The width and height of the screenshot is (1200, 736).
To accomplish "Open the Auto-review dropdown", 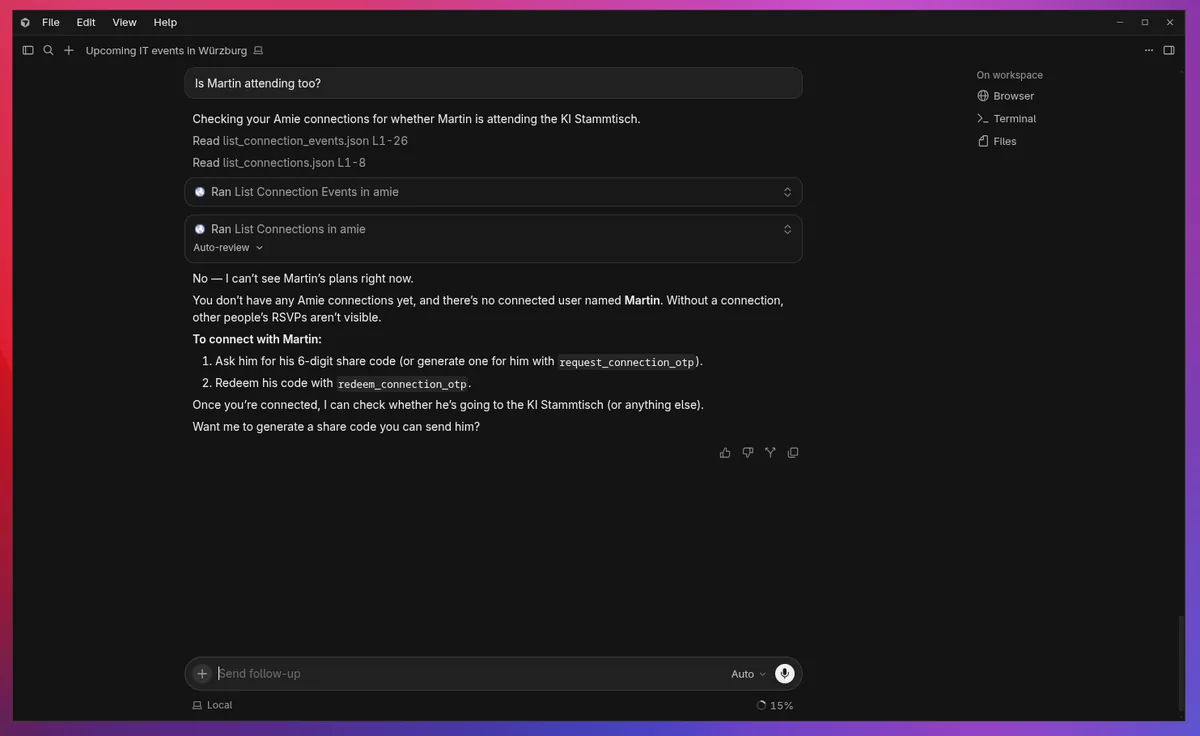I will coord(228,248).
